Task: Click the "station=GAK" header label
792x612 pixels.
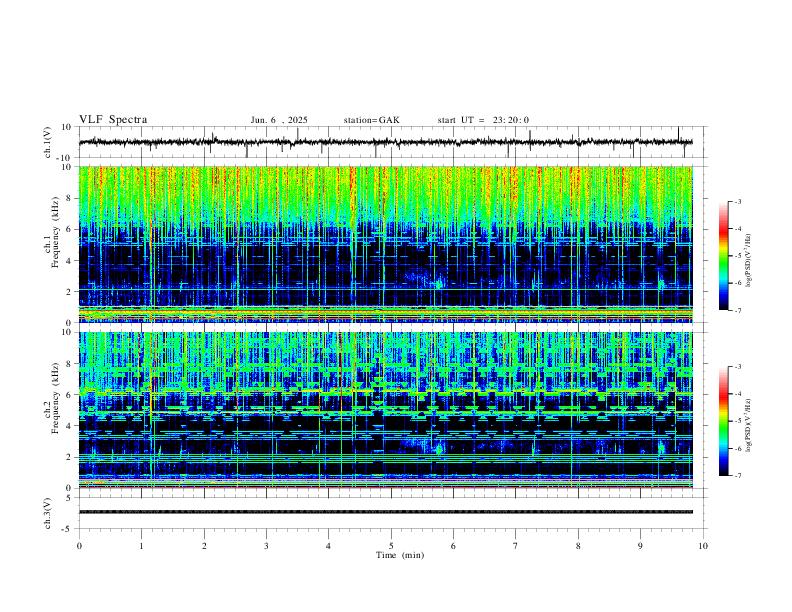Action: tap(371, 120)
